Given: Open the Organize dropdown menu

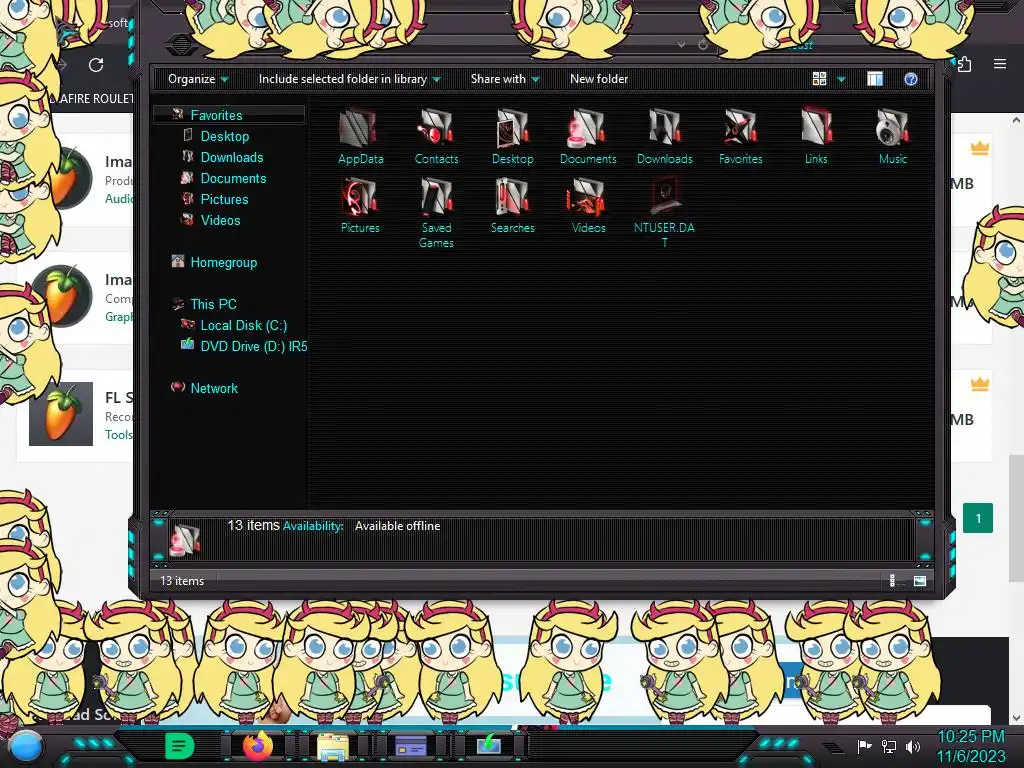Looking at the screenshot, I should [198, 79].
